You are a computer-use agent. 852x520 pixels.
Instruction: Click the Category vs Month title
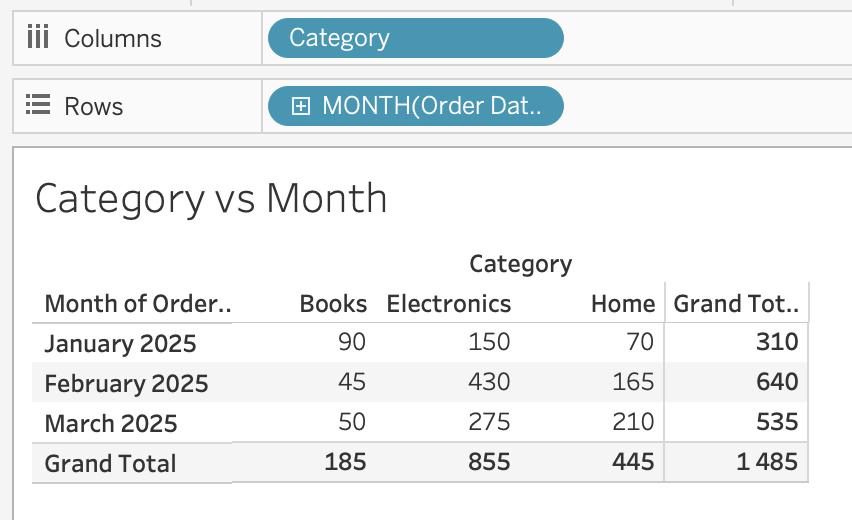pos(211,198)
